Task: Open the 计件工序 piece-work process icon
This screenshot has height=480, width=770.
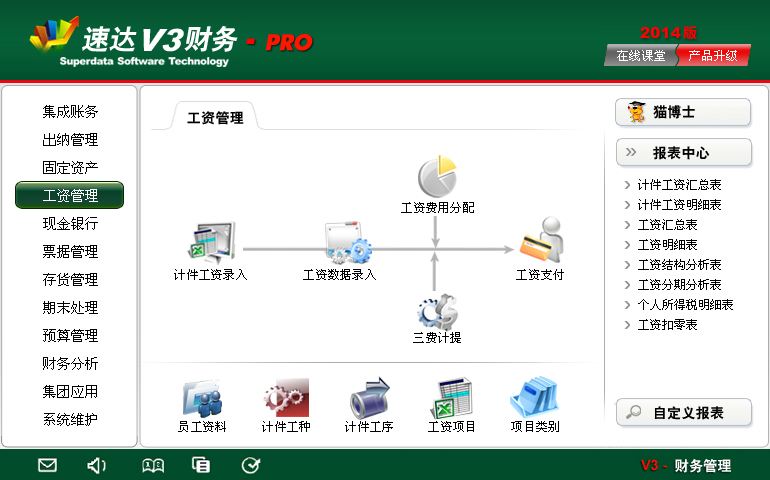Action: (x=369, y=398)
